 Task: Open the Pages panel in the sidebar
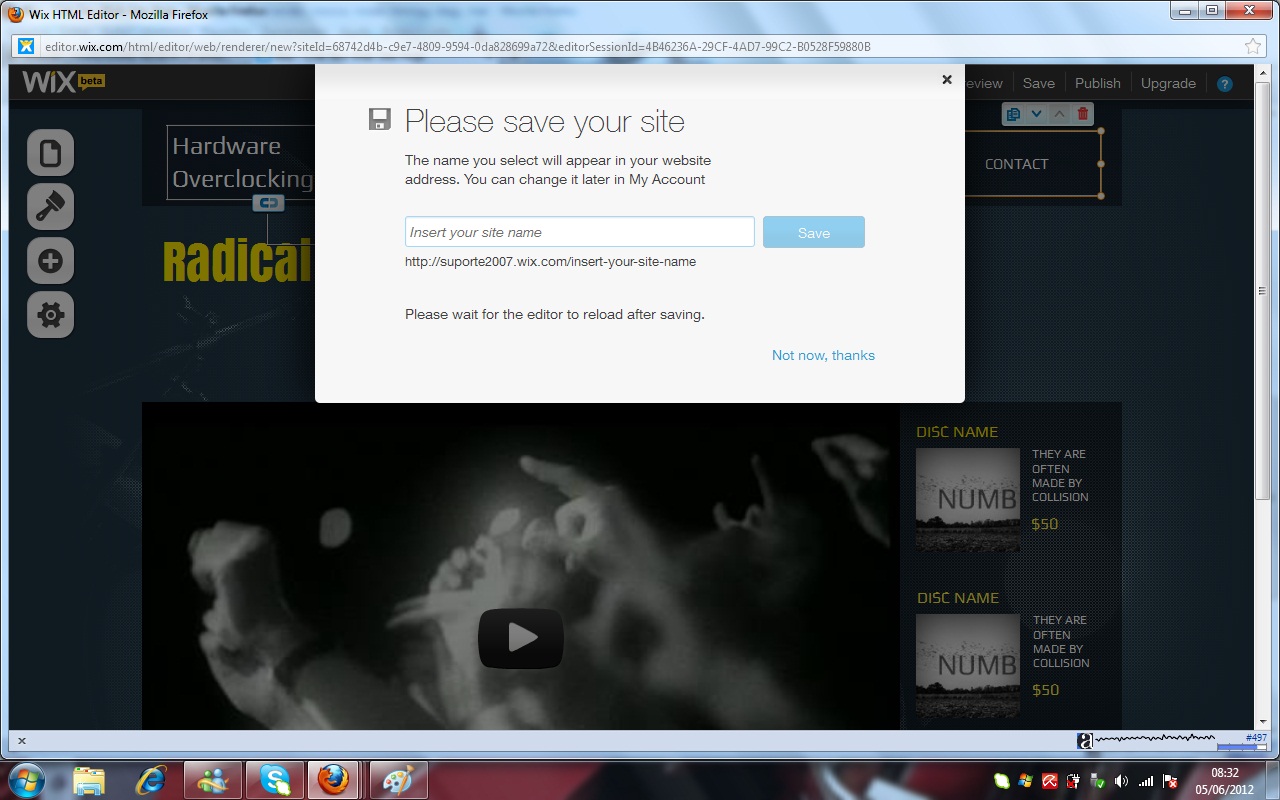(x=50, y=153)
